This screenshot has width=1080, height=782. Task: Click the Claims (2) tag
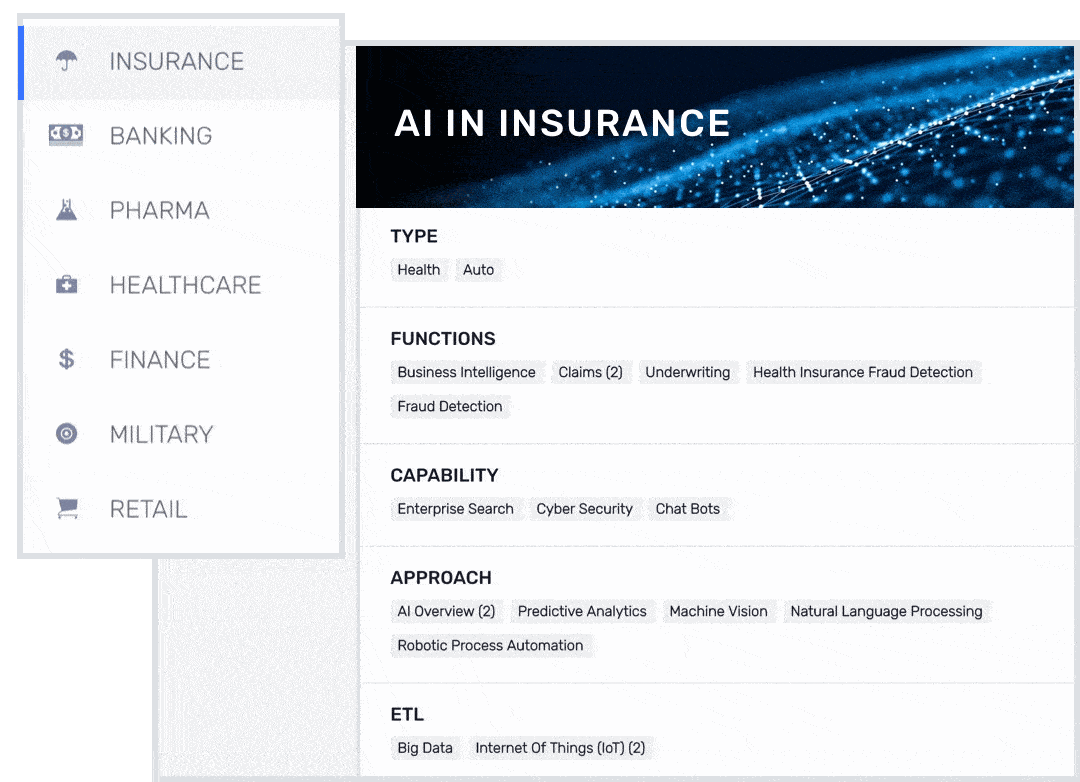click(x=590, y=372)
